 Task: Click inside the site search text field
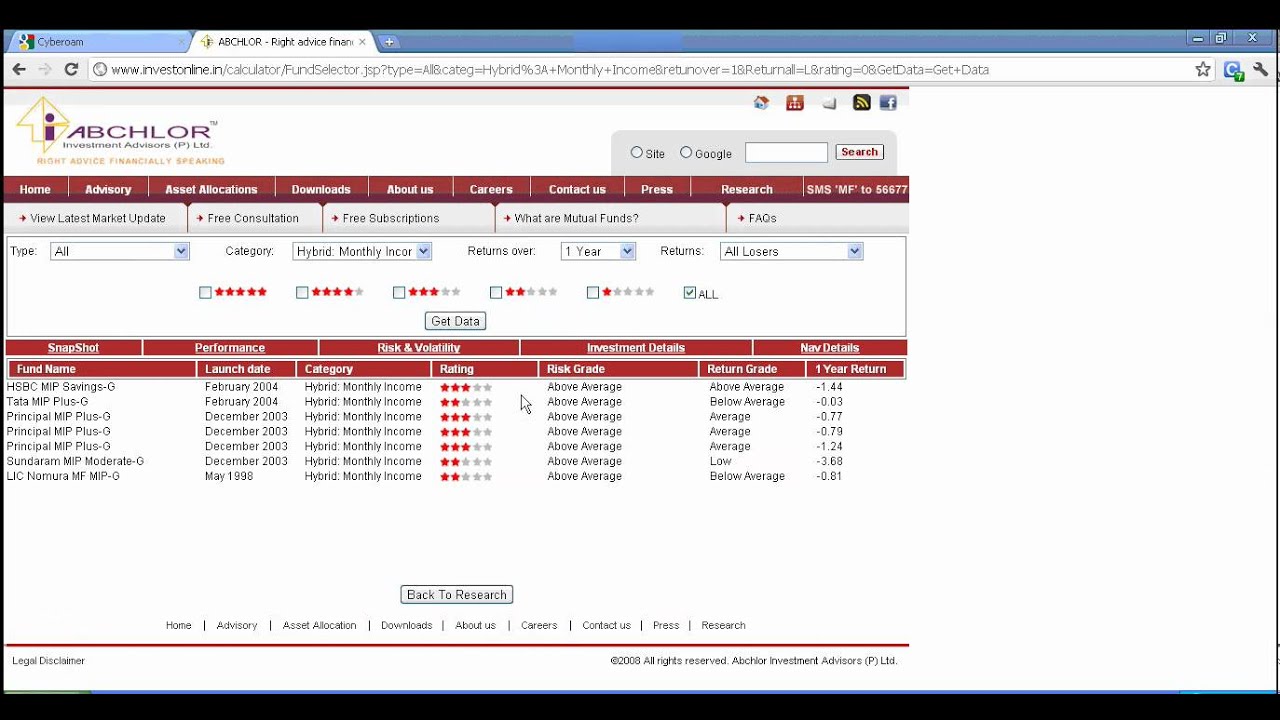pyautogui.click(x=786, y=152)
